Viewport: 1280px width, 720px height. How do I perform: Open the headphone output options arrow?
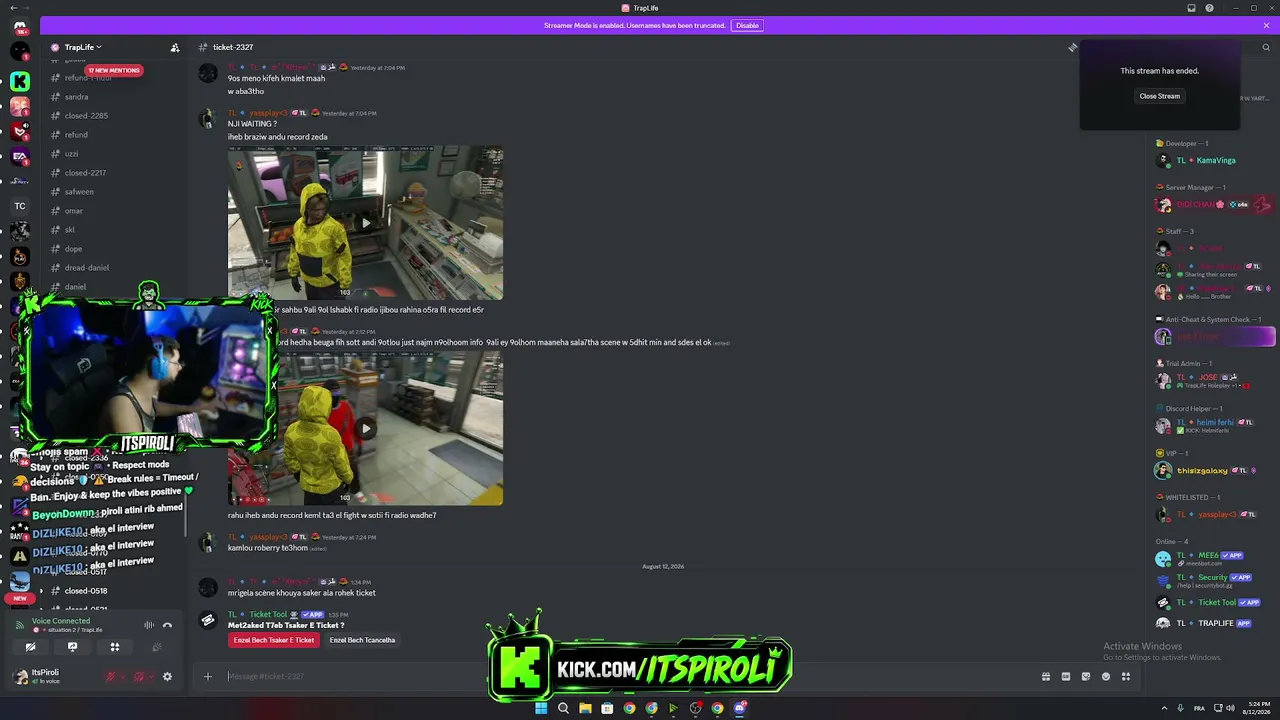click(151, 677)
